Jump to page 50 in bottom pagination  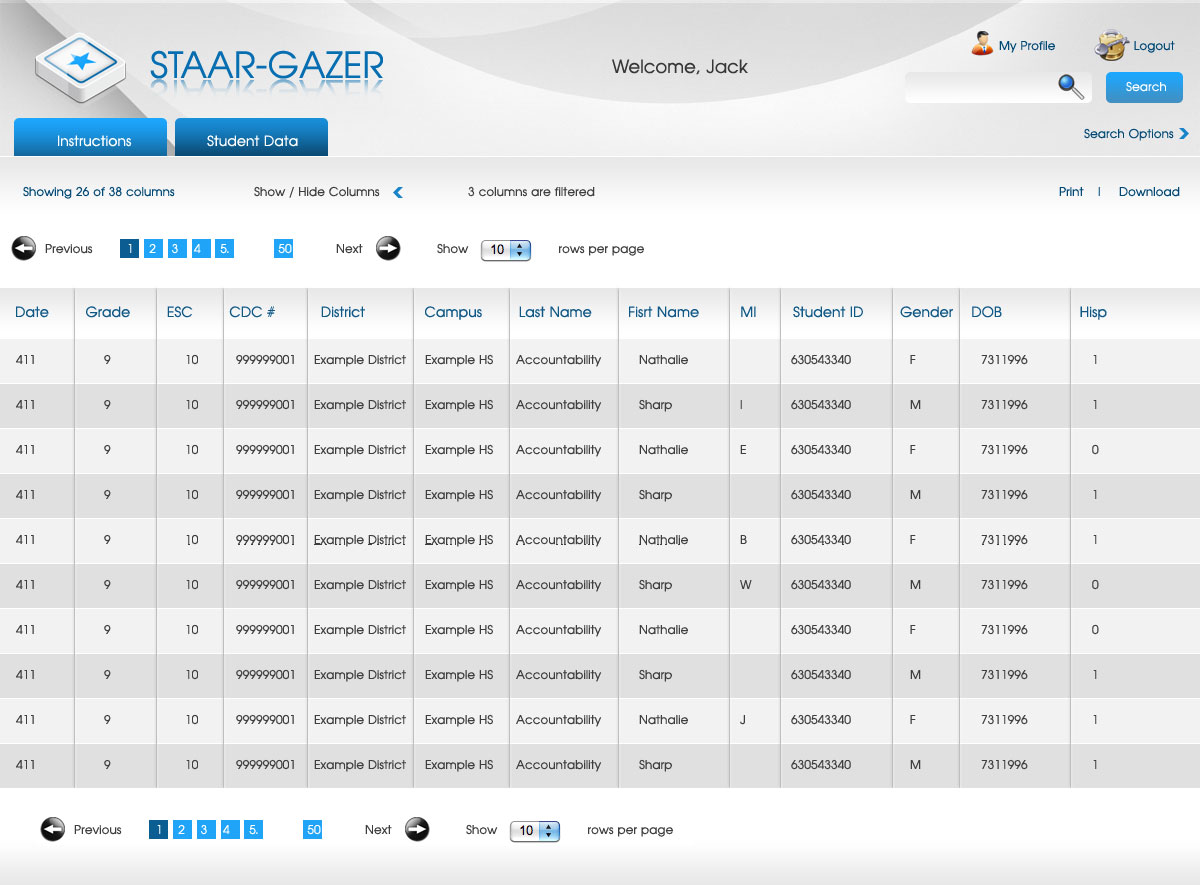[x=313, y=830]
